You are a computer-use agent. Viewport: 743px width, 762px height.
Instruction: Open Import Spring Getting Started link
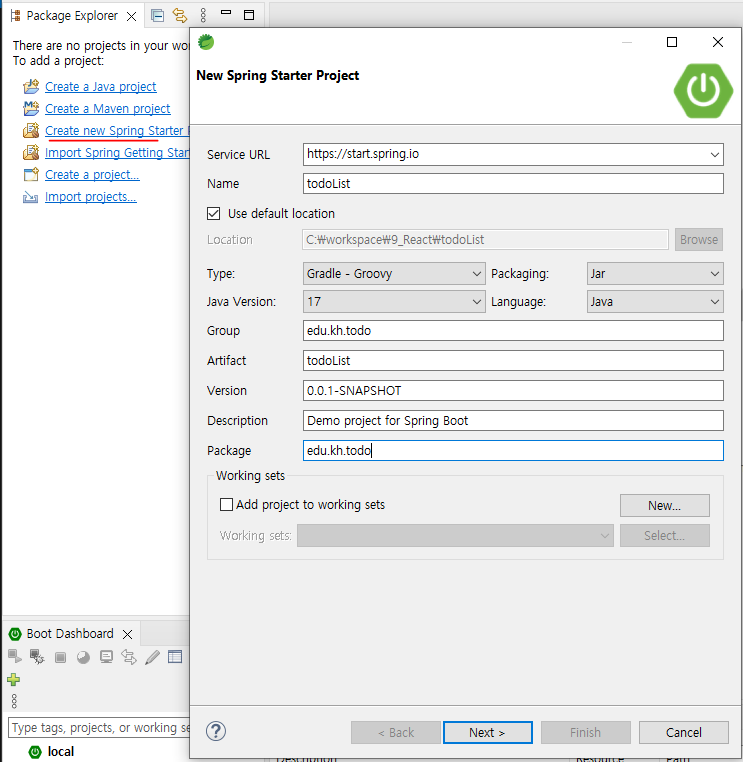coord(117,153)
